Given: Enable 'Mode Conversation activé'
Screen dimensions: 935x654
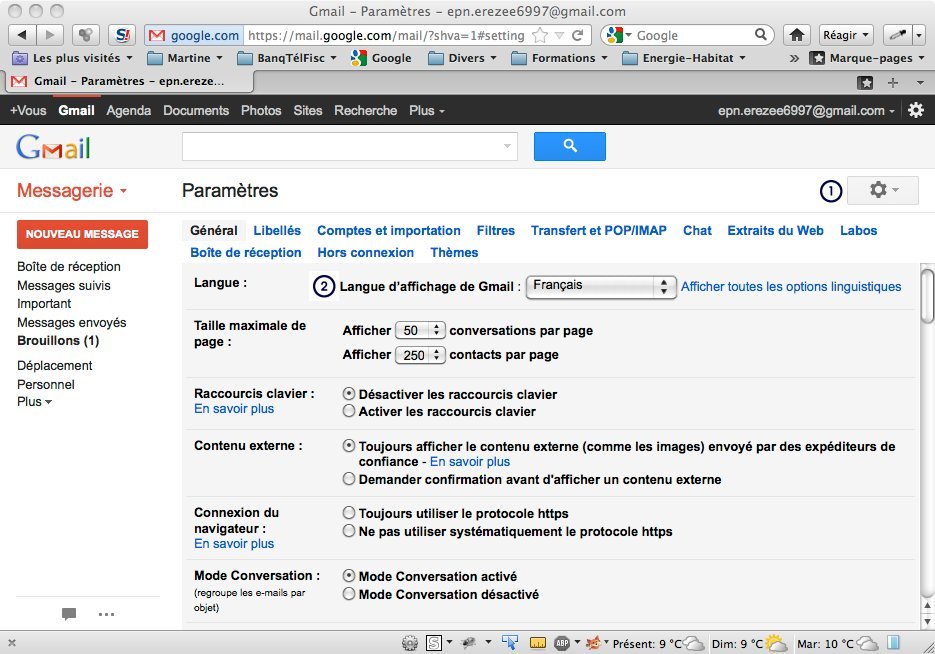Looking at the screenshot, I should tap(349, 576).
